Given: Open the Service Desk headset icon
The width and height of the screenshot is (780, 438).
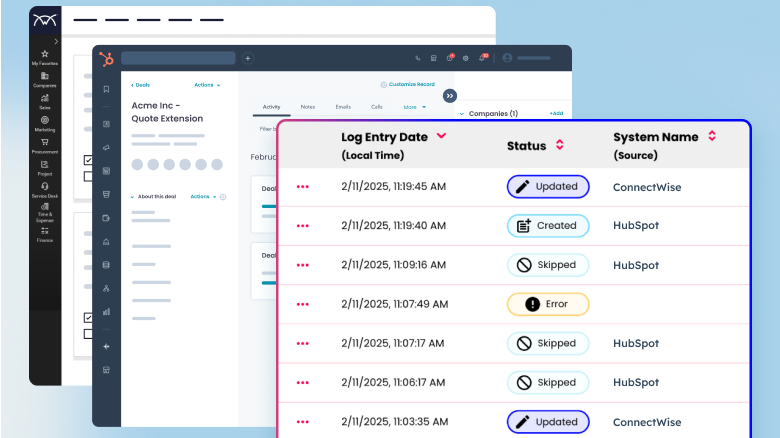Looking at the screenshot, I should point(45,188).
